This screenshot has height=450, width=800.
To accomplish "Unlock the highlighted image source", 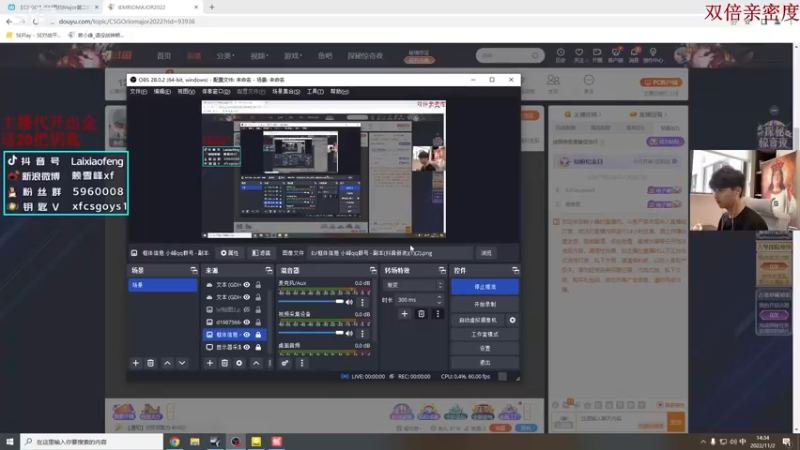I will [258, 335].
